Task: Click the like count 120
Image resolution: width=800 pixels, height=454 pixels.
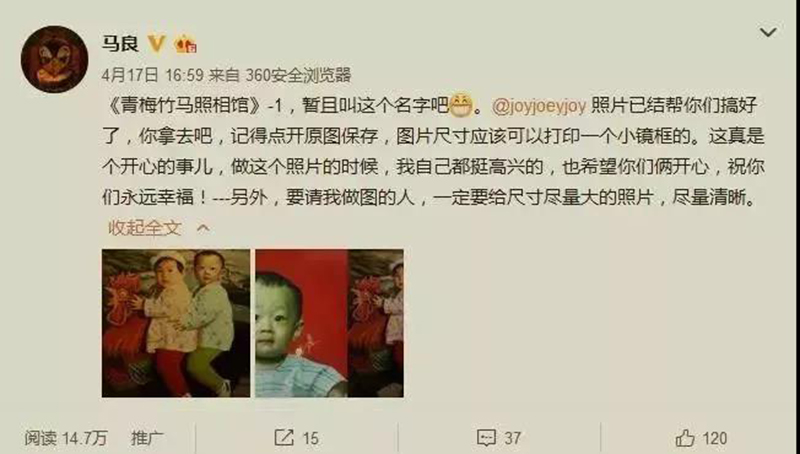Action: tap(714, 438)
